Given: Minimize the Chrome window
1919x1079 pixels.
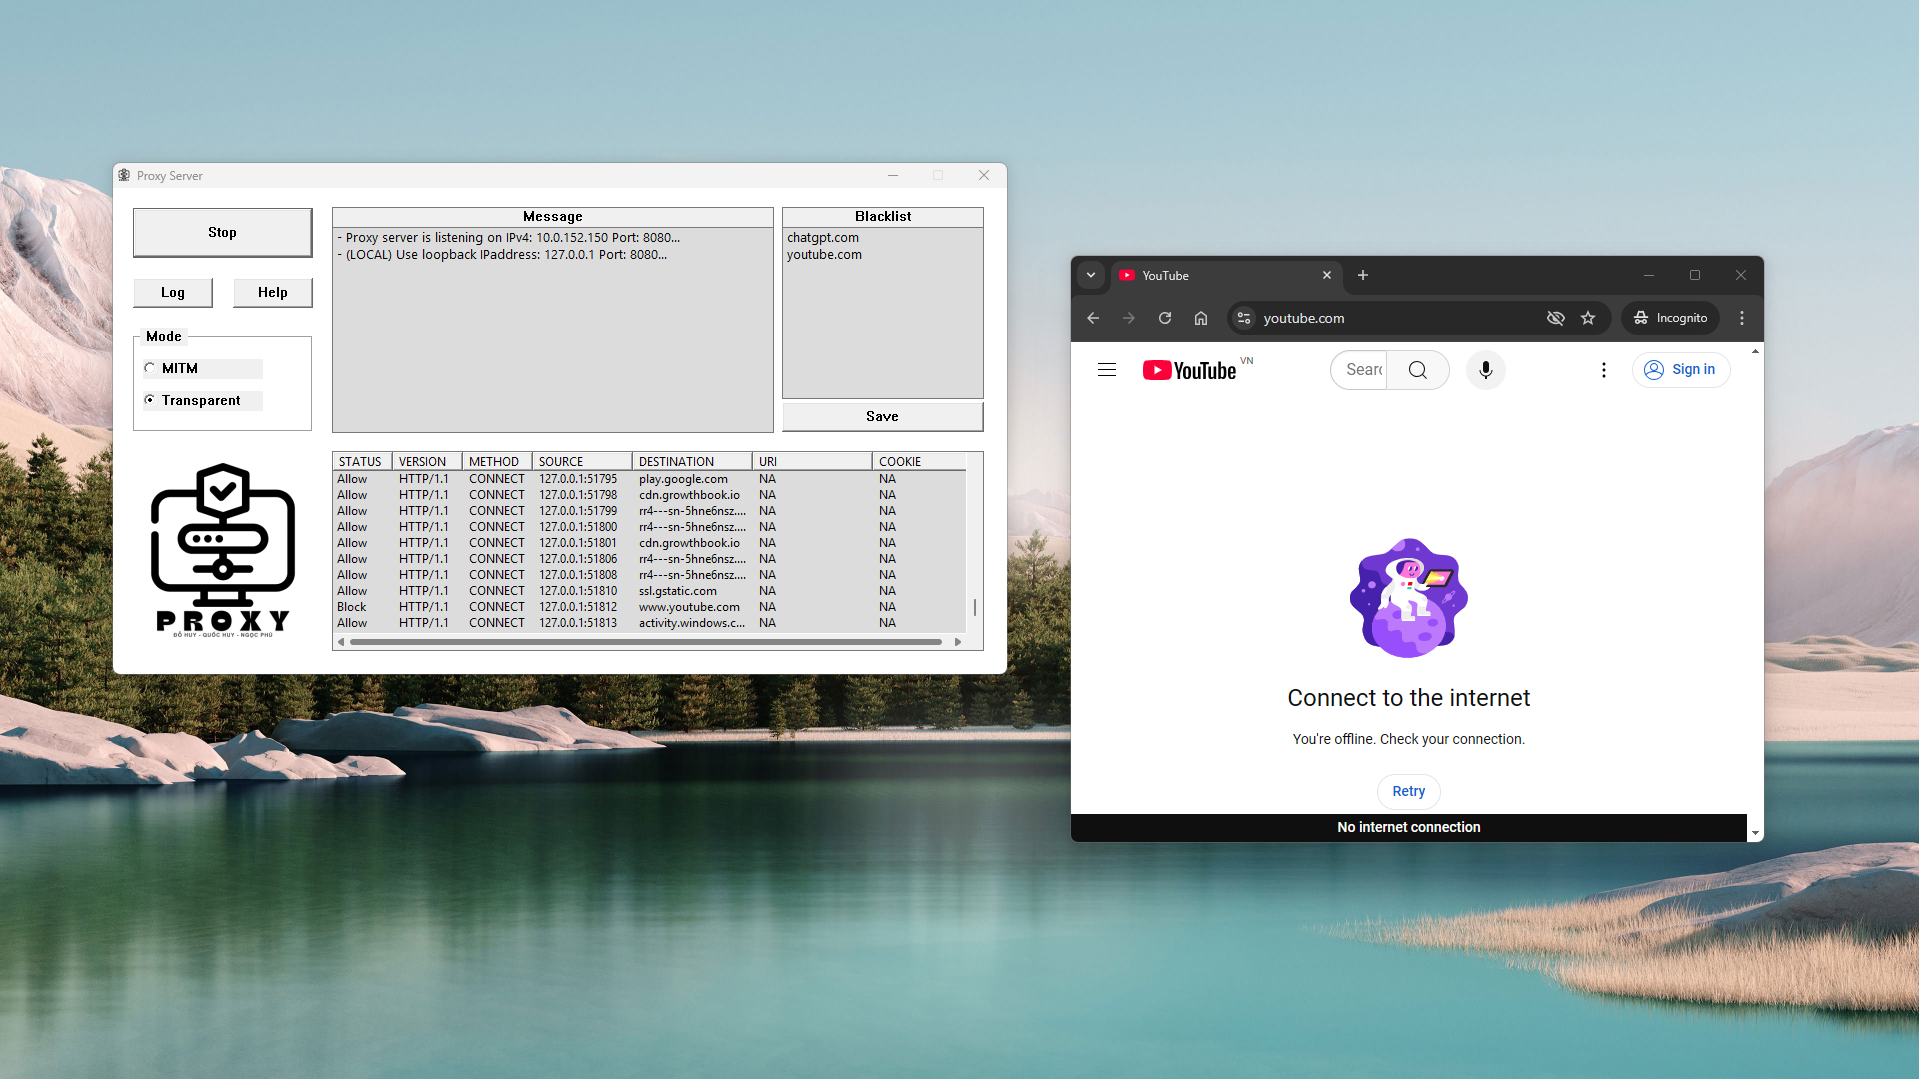Looking at the screenshot, I should pos(1649,275).
